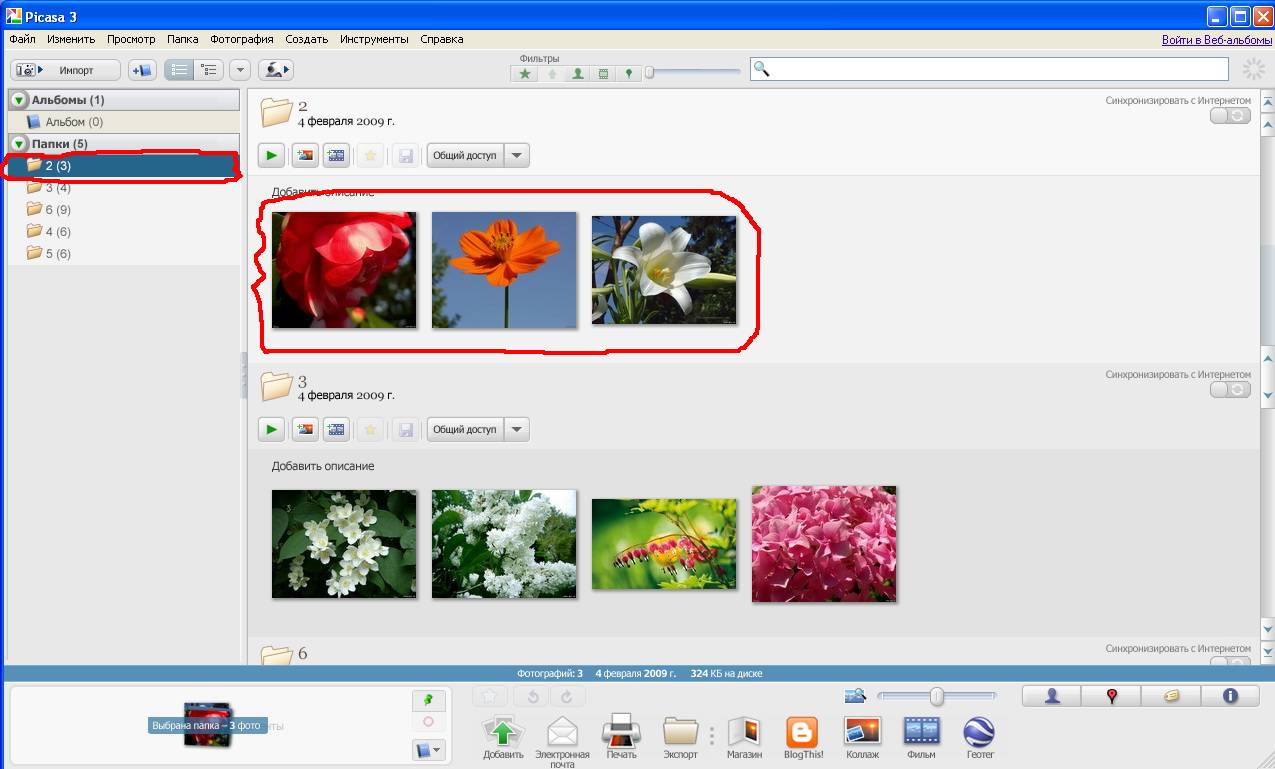The width and height of the screenshot is (1275, 769).
Task: Open the Изменить menu
Action: (x=71, y=39)
